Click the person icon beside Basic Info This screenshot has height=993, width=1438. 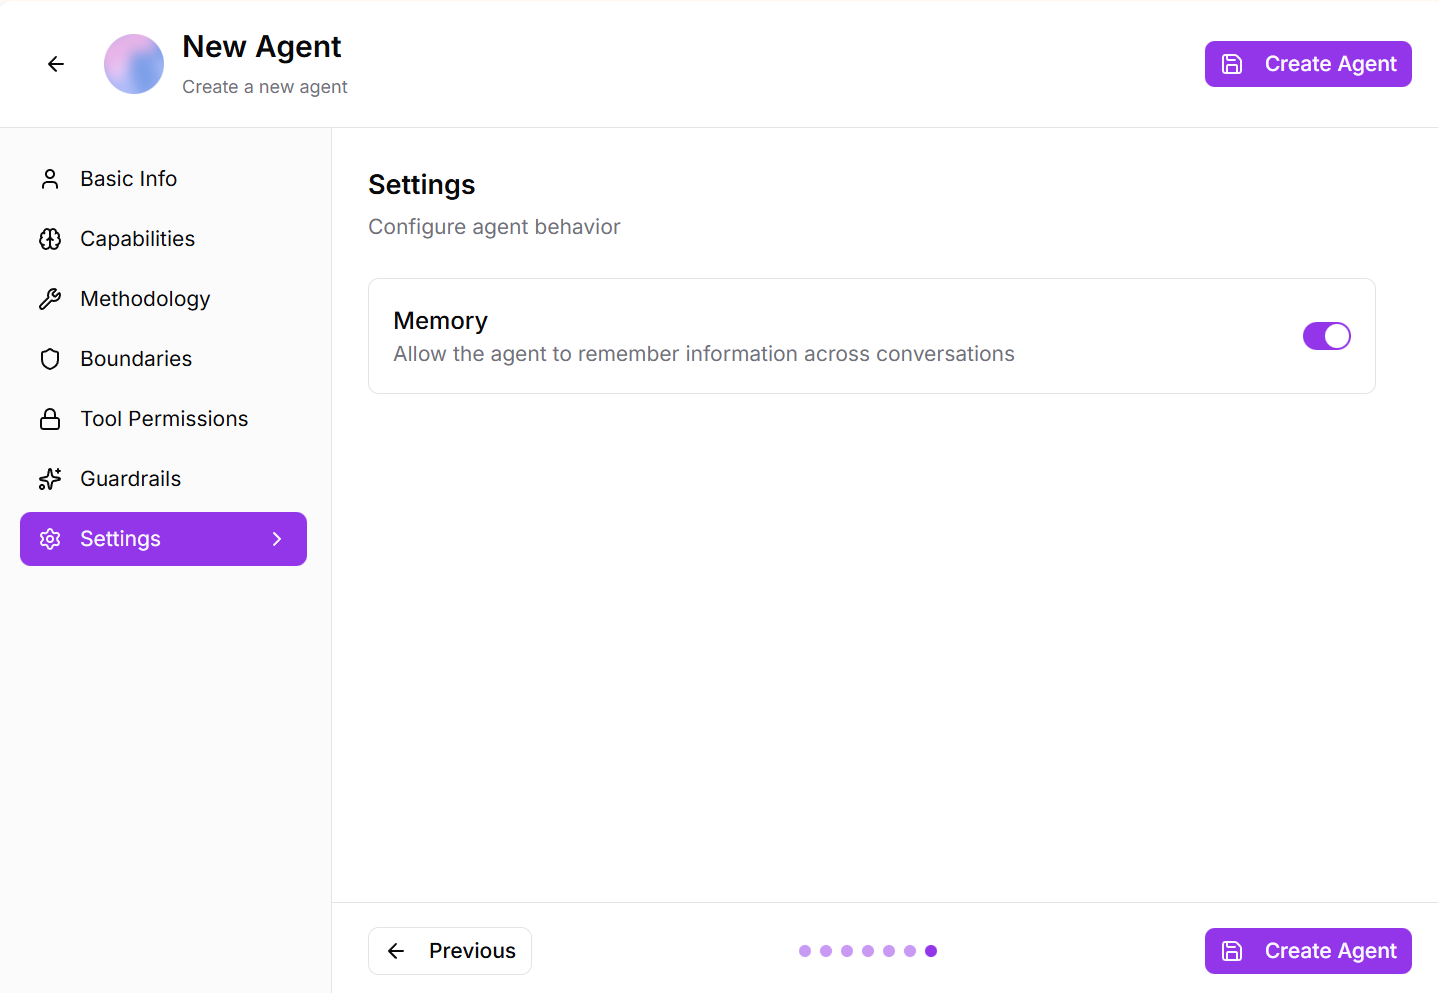click(50, 179)
